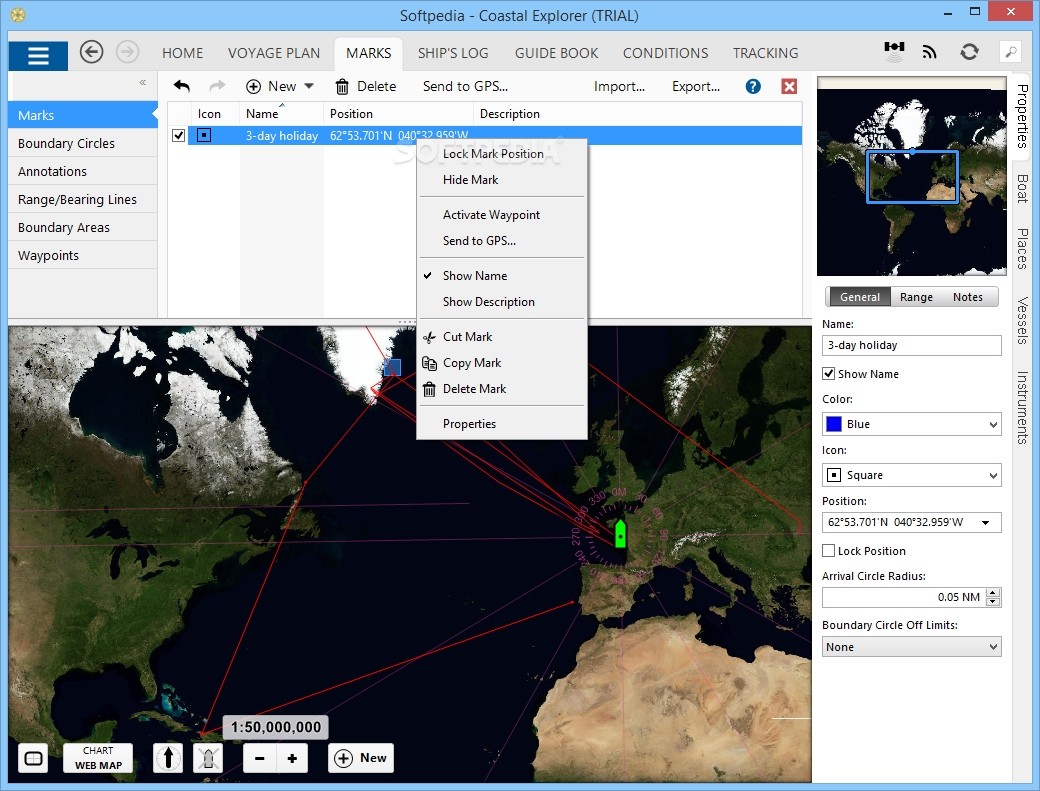This screenshot has height=791, width=1040.
Task: Increase Arrival Circle Radius with up stepper
Action: coord(993,593)
